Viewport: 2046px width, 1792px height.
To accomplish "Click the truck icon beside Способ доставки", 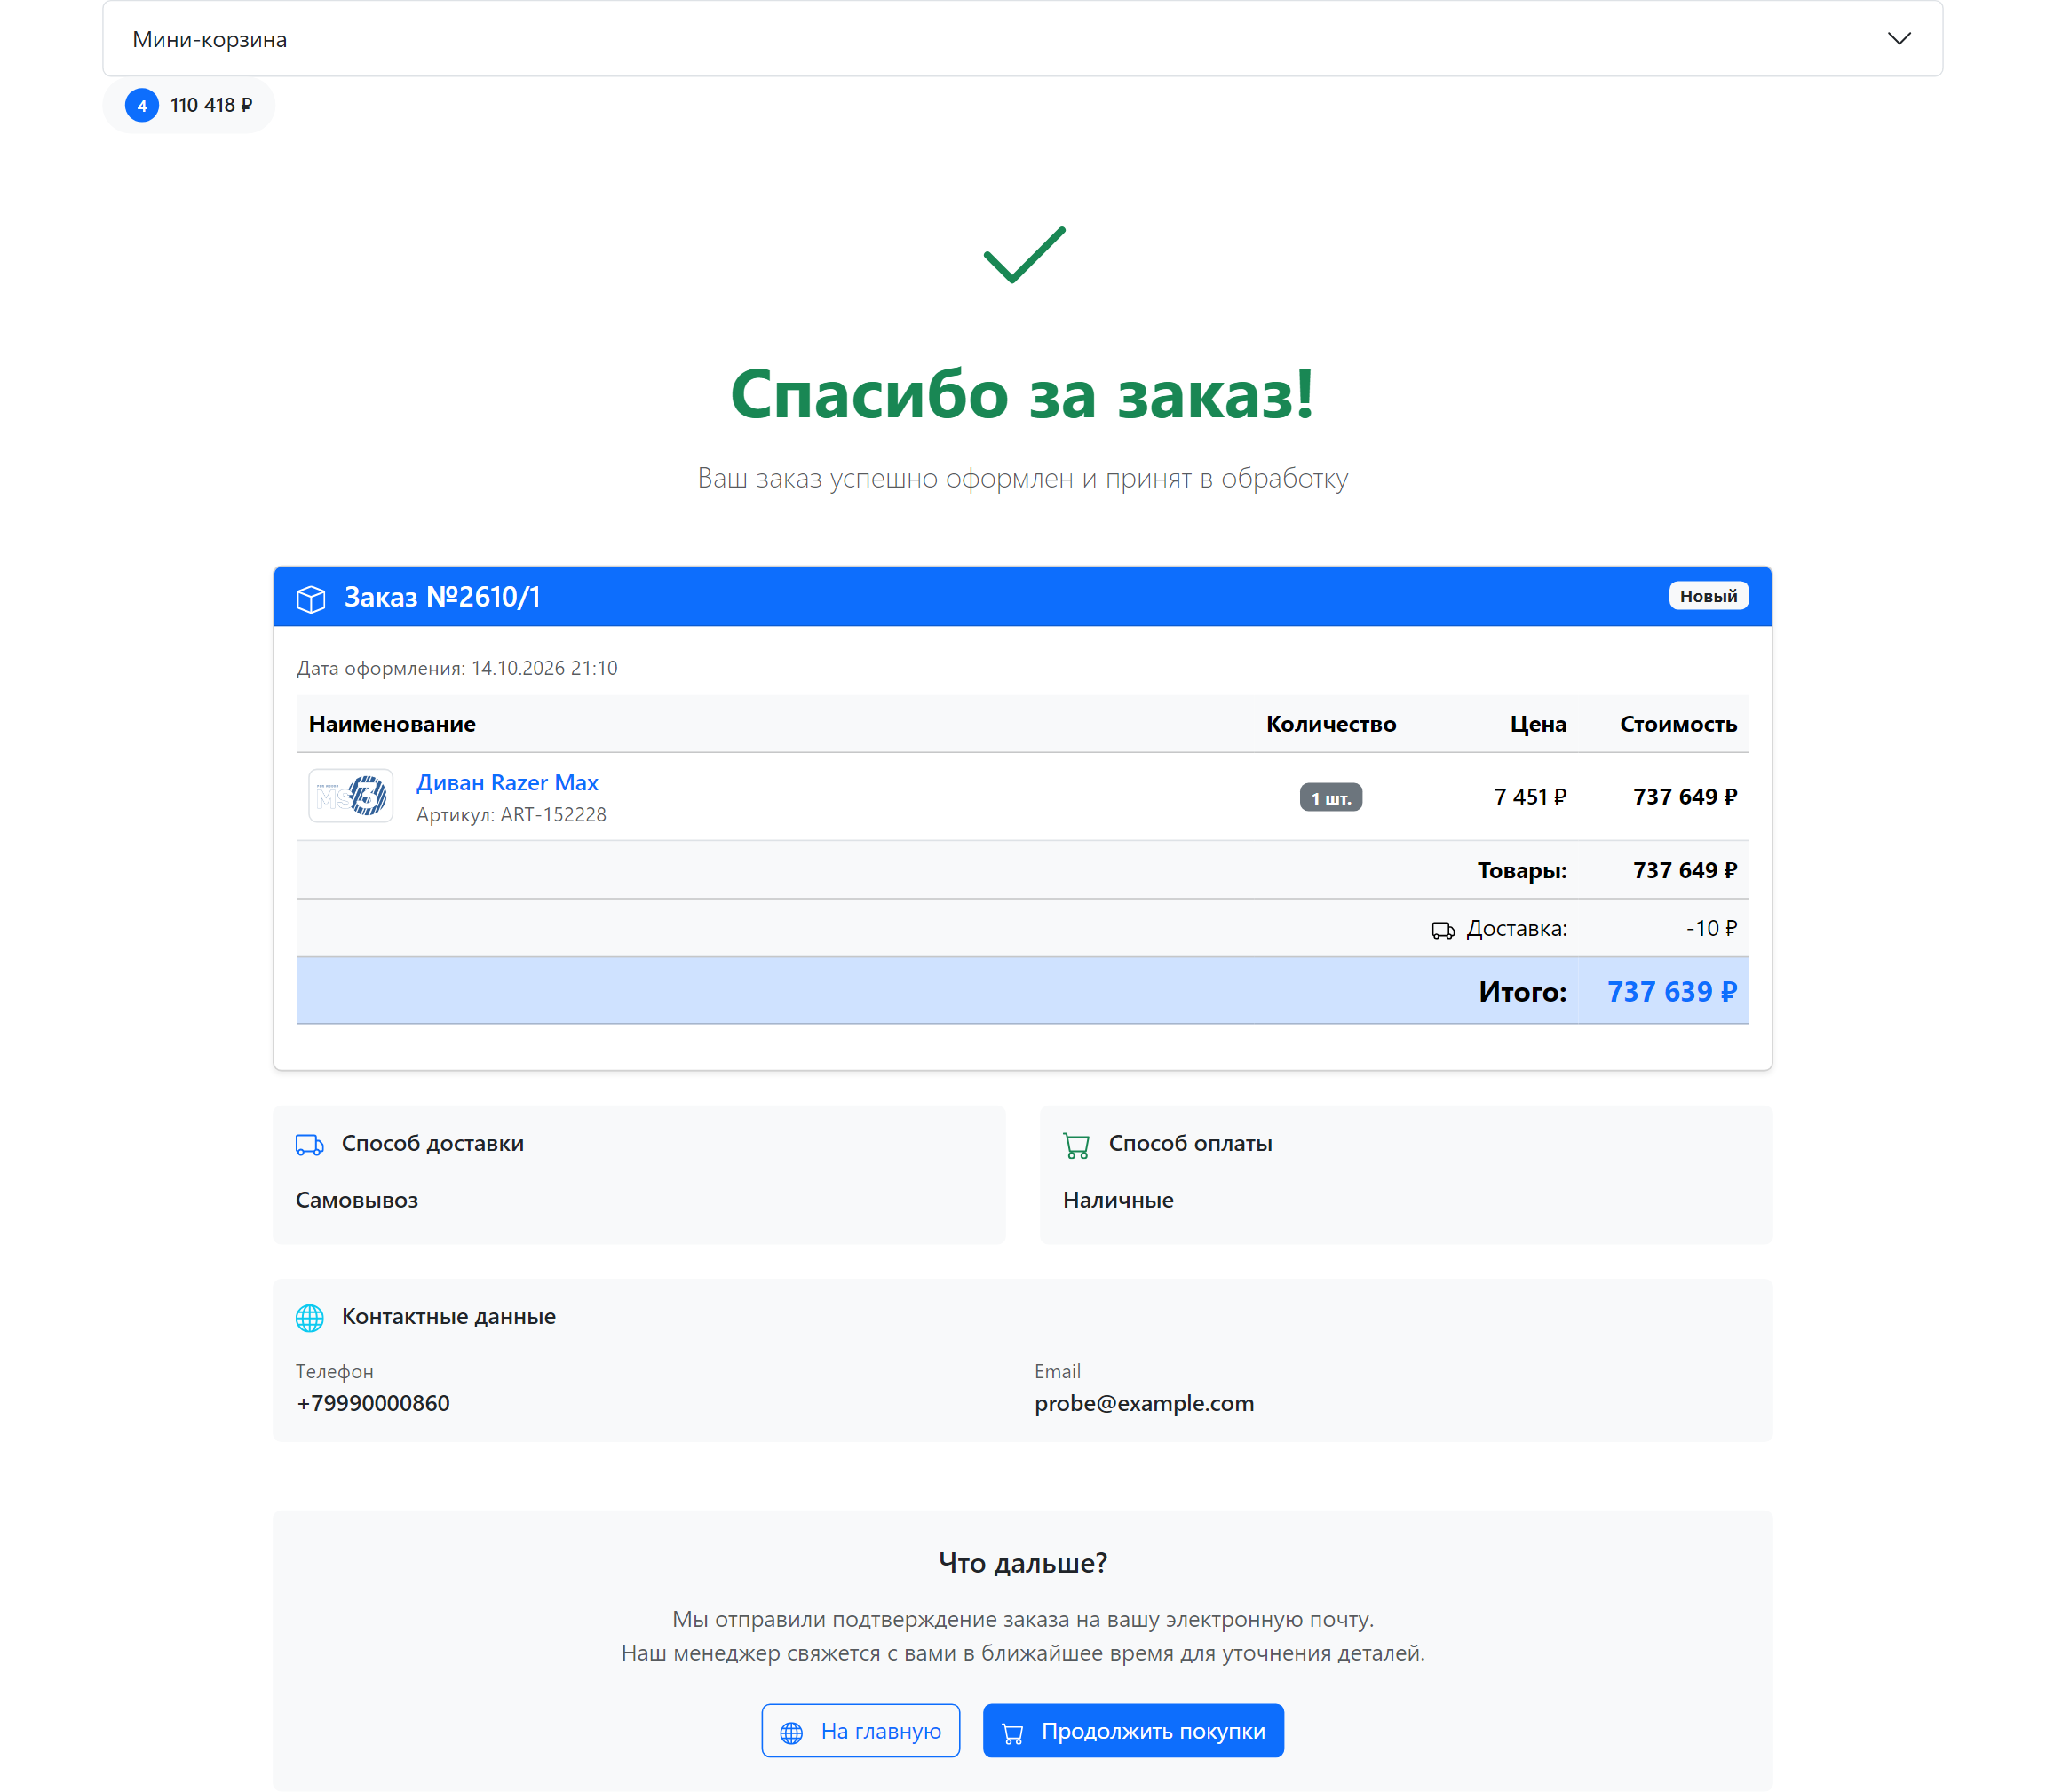I will (x=310, y=1144).
